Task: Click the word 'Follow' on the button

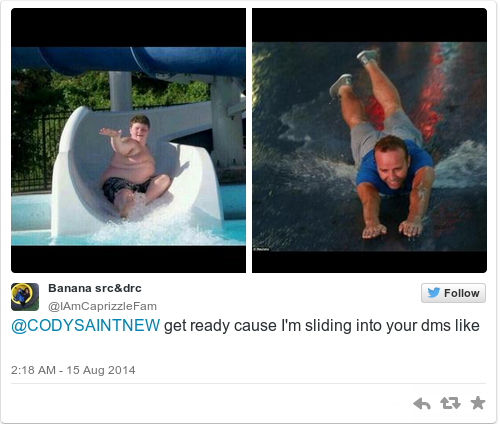Action: pos(462,293)
